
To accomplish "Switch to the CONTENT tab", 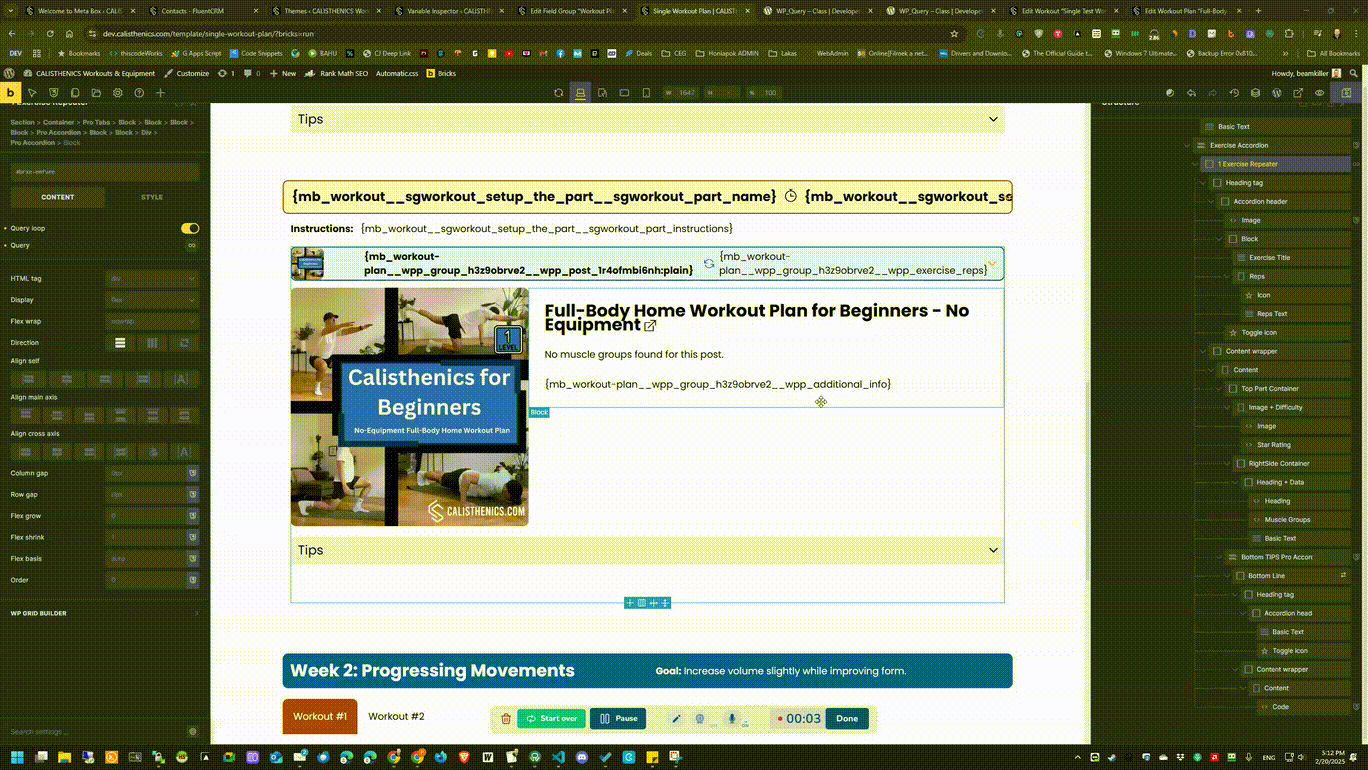I will click(x=57, y=197).
